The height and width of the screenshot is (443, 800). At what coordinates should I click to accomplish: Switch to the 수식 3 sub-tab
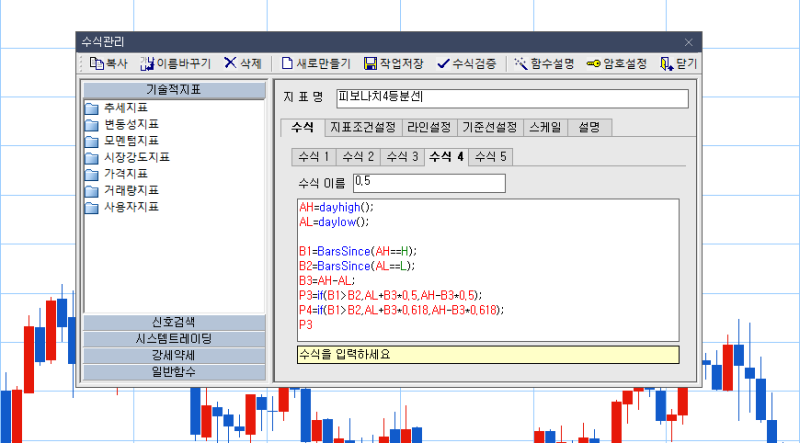(403, 157)
